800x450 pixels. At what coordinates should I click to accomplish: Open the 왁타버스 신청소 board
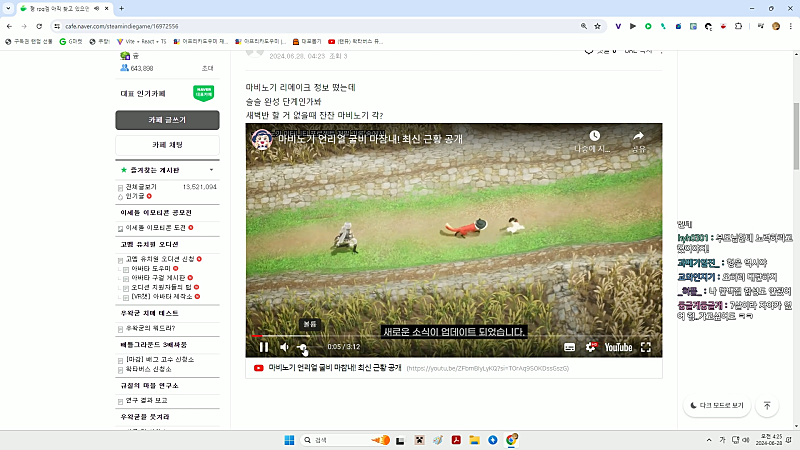148,369
